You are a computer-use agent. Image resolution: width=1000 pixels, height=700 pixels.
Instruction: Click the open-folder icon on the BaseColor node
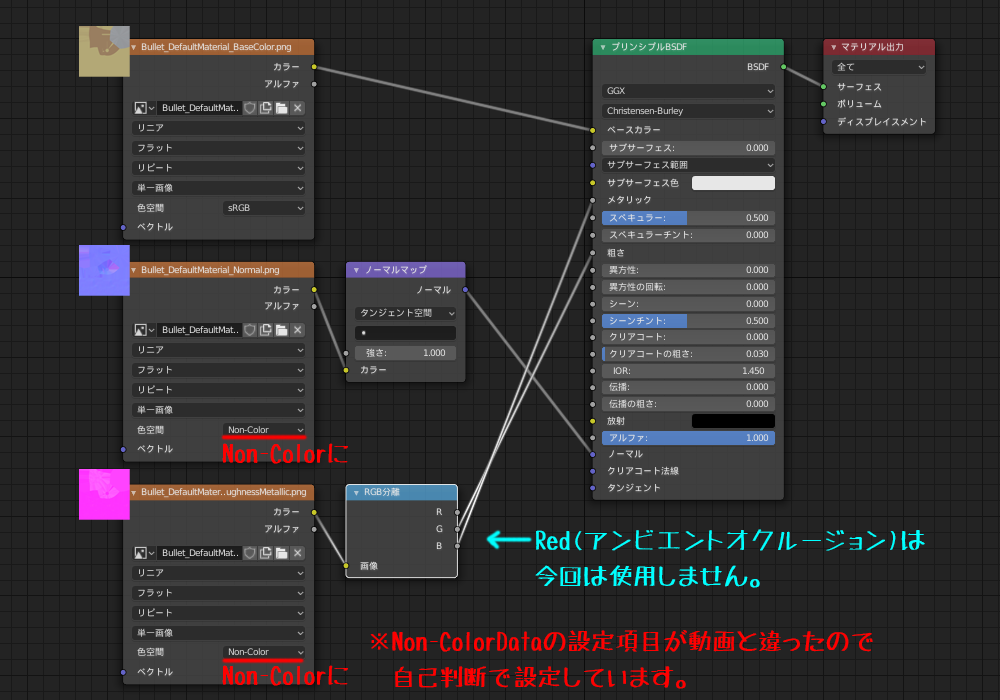(282, 107)
